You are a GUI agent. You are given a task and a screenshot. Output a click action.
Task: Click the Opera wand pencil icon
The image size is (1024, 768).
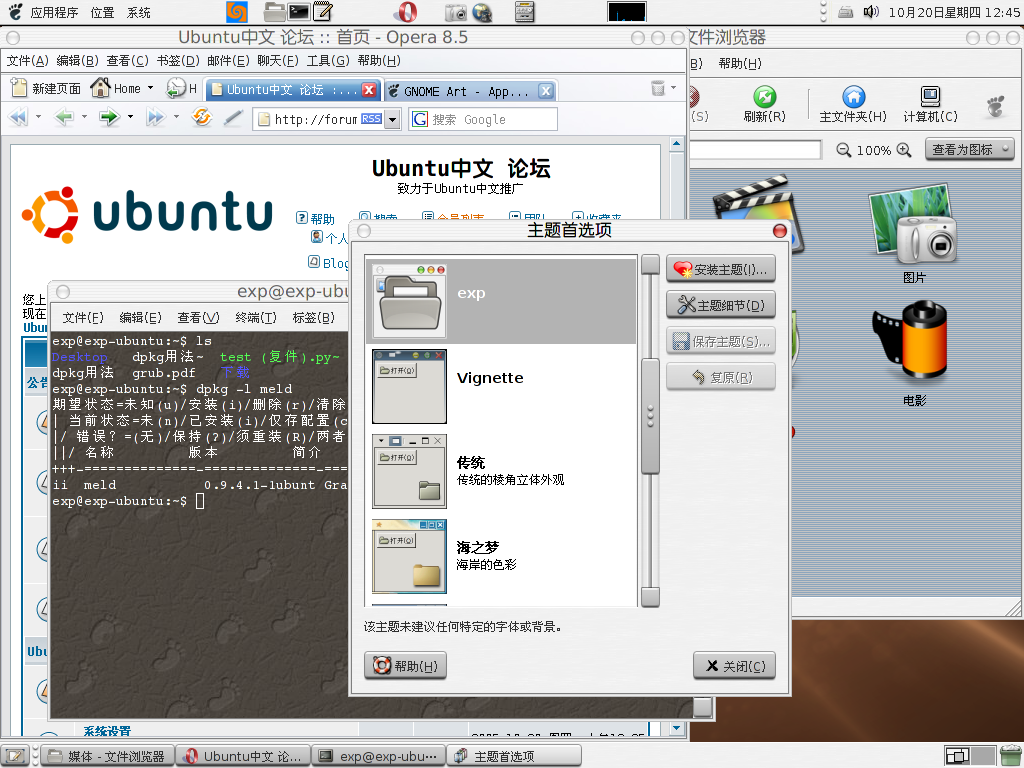(233, 118)
